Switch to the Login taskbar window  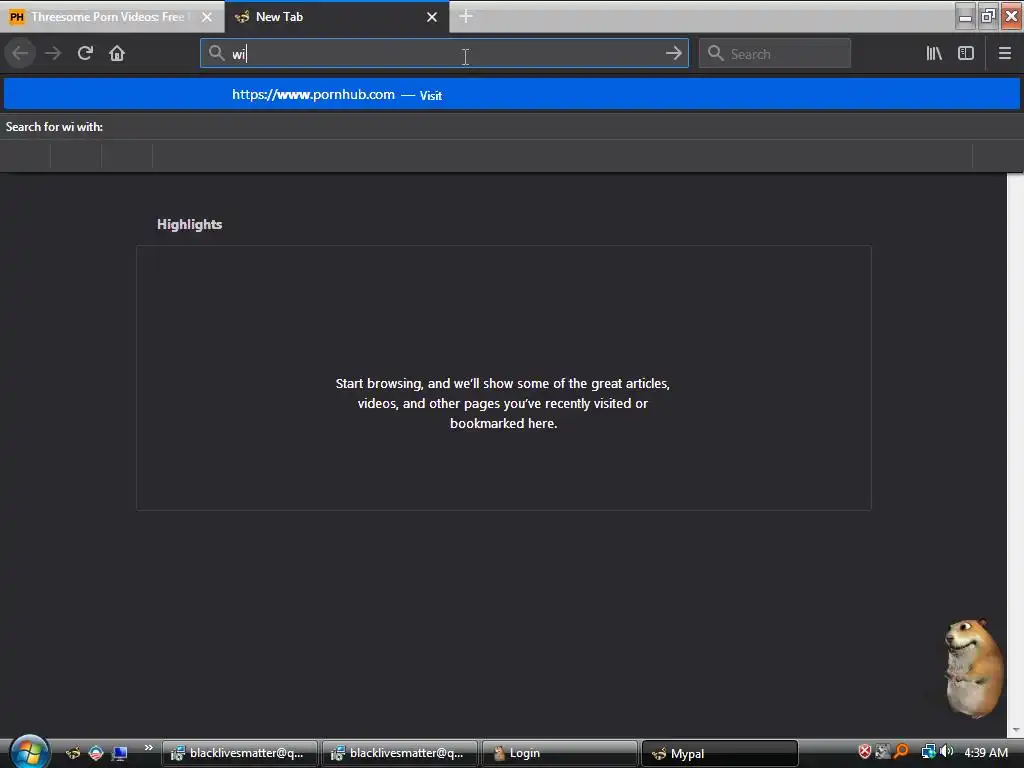click(x=559, y=753)
